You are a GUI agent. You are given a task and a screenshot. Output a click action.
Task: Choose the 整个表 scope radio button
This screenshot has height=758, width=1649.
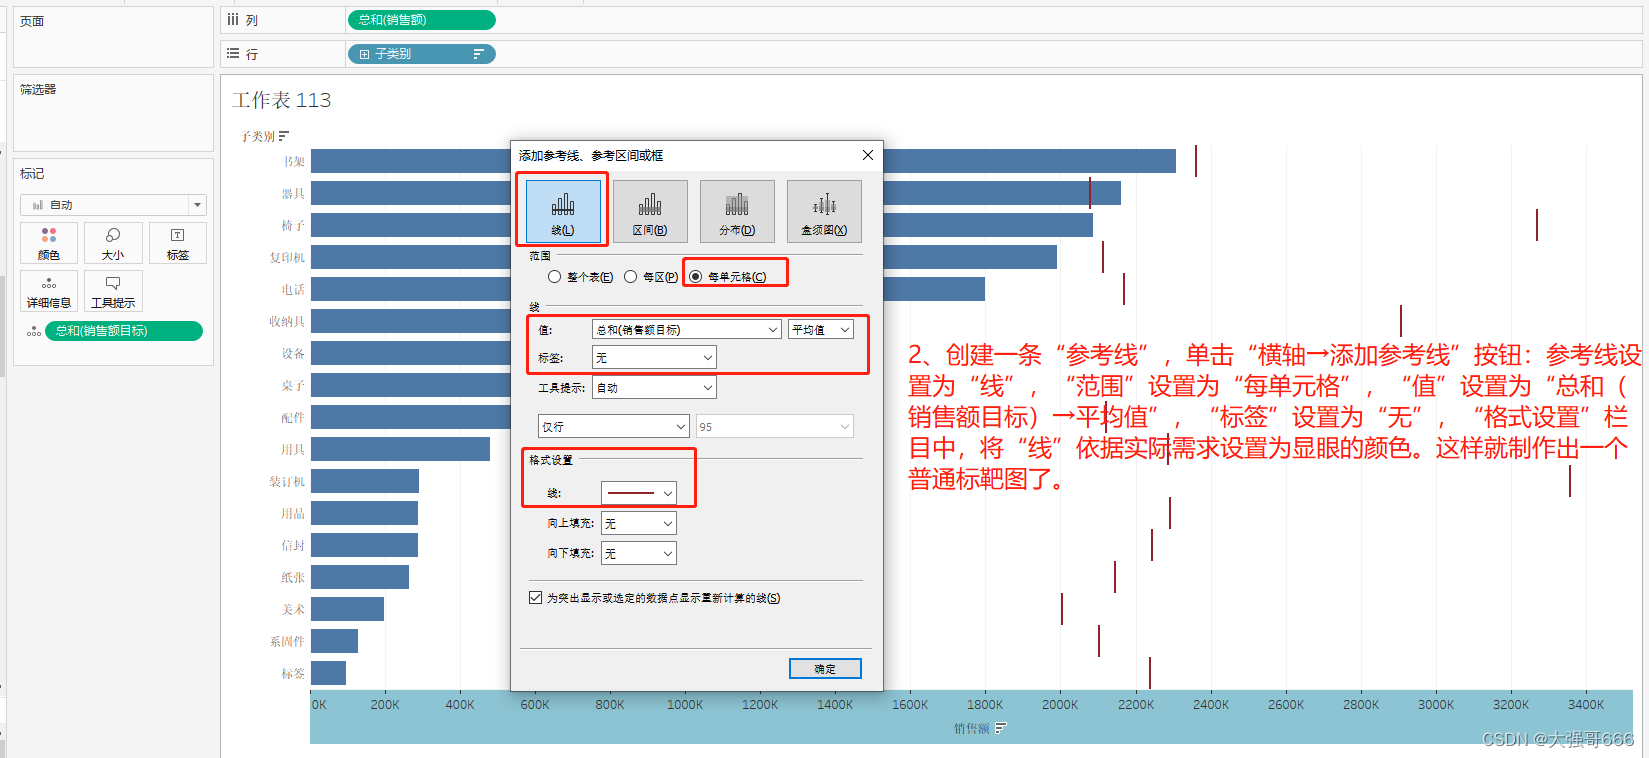coord(554,277)
